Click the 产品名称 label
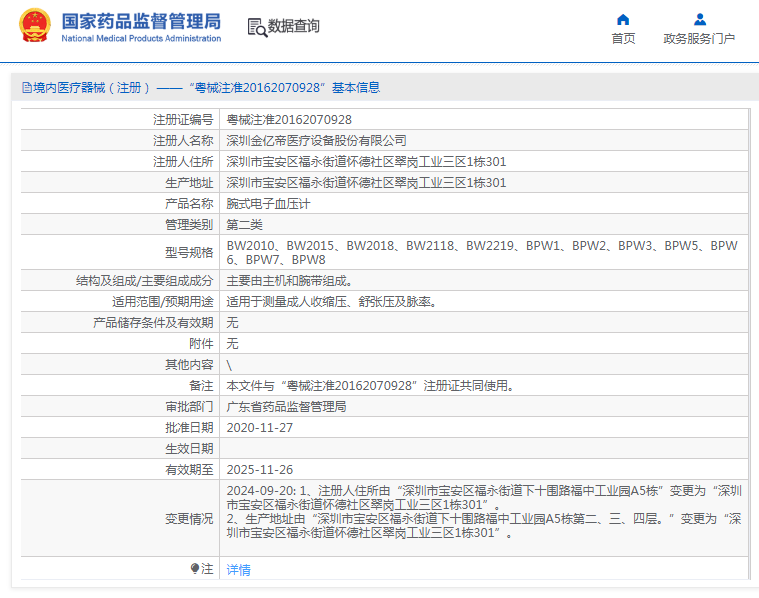759x598 pixels. (189, 204)
